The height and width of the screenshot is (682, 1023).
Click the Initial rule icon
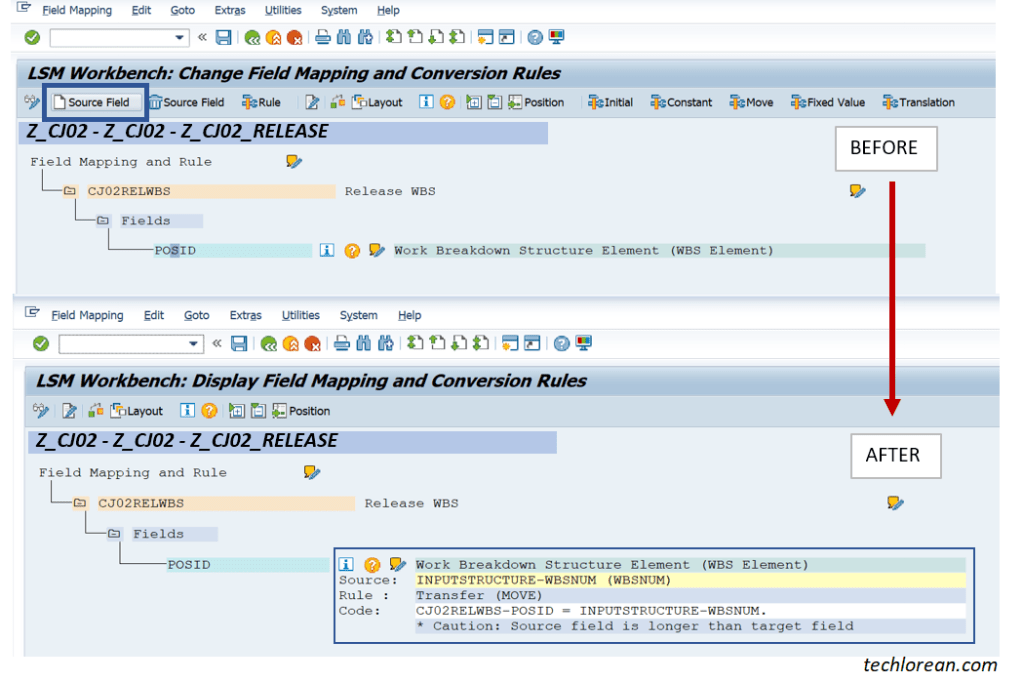[610, 101]
